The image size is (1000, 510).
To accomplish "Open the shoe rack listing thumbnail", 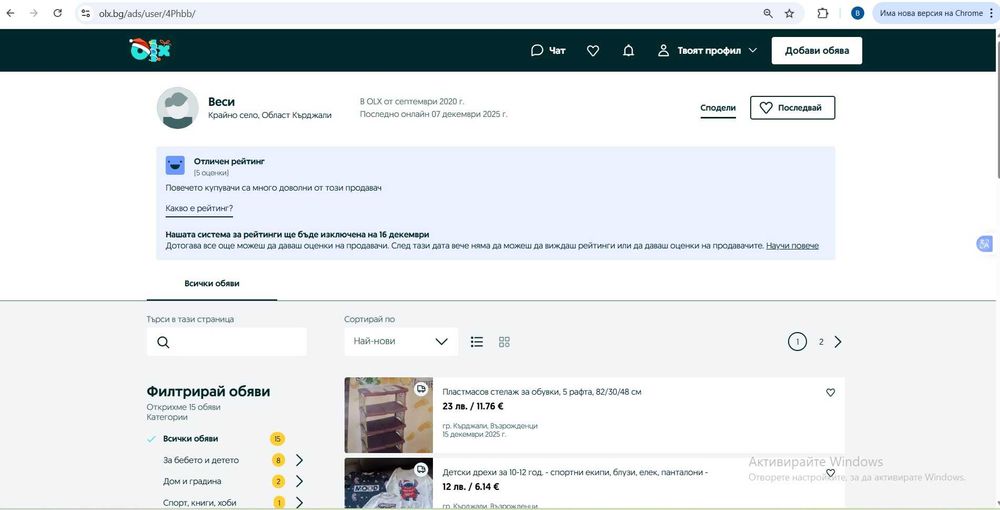I will (388, 415).
